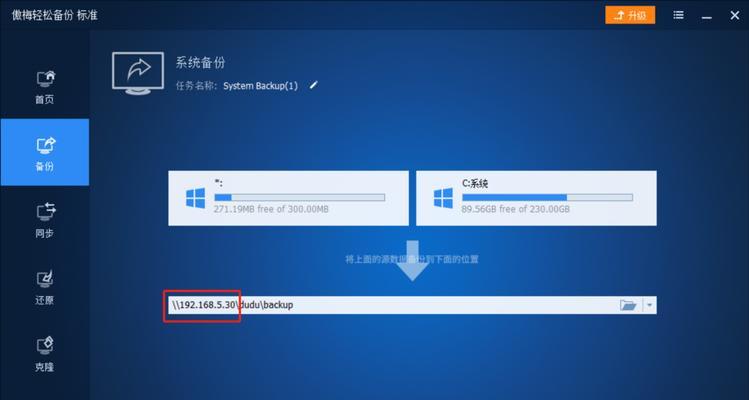This screenshot has width=749, height=400.
Task: Click the orange 升级 upgrade button
Action: [630, 15]
